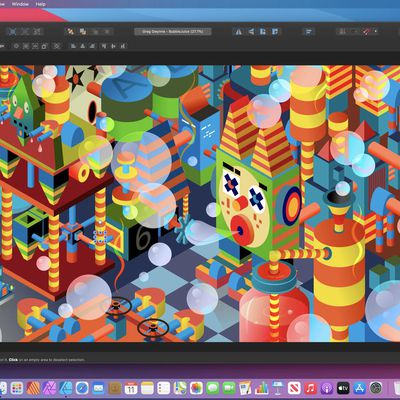Screen dimensions: 400x400
Task: Toggle Transform Objects Separately
Action: pos(45,46)
